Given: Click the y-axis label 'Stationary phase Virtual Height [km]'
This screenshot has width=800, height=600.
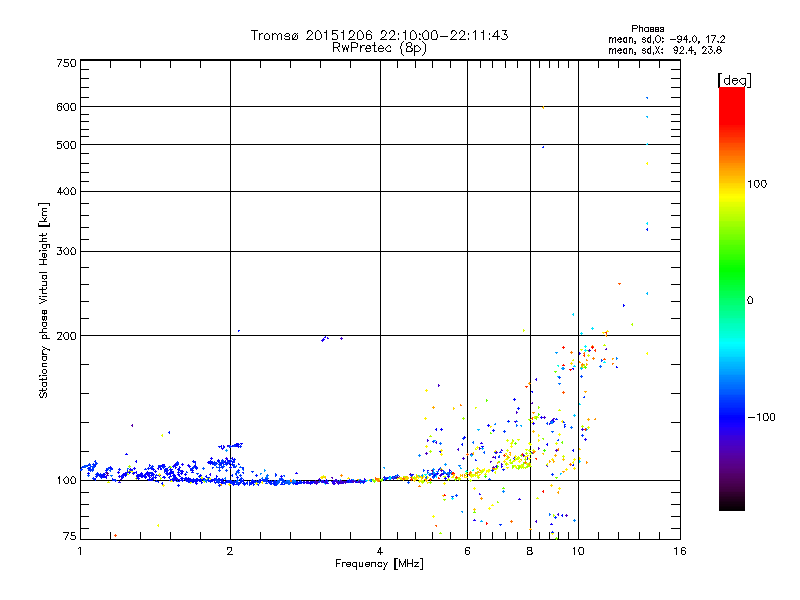Looking at the screenshot, I should pos(43,300).
